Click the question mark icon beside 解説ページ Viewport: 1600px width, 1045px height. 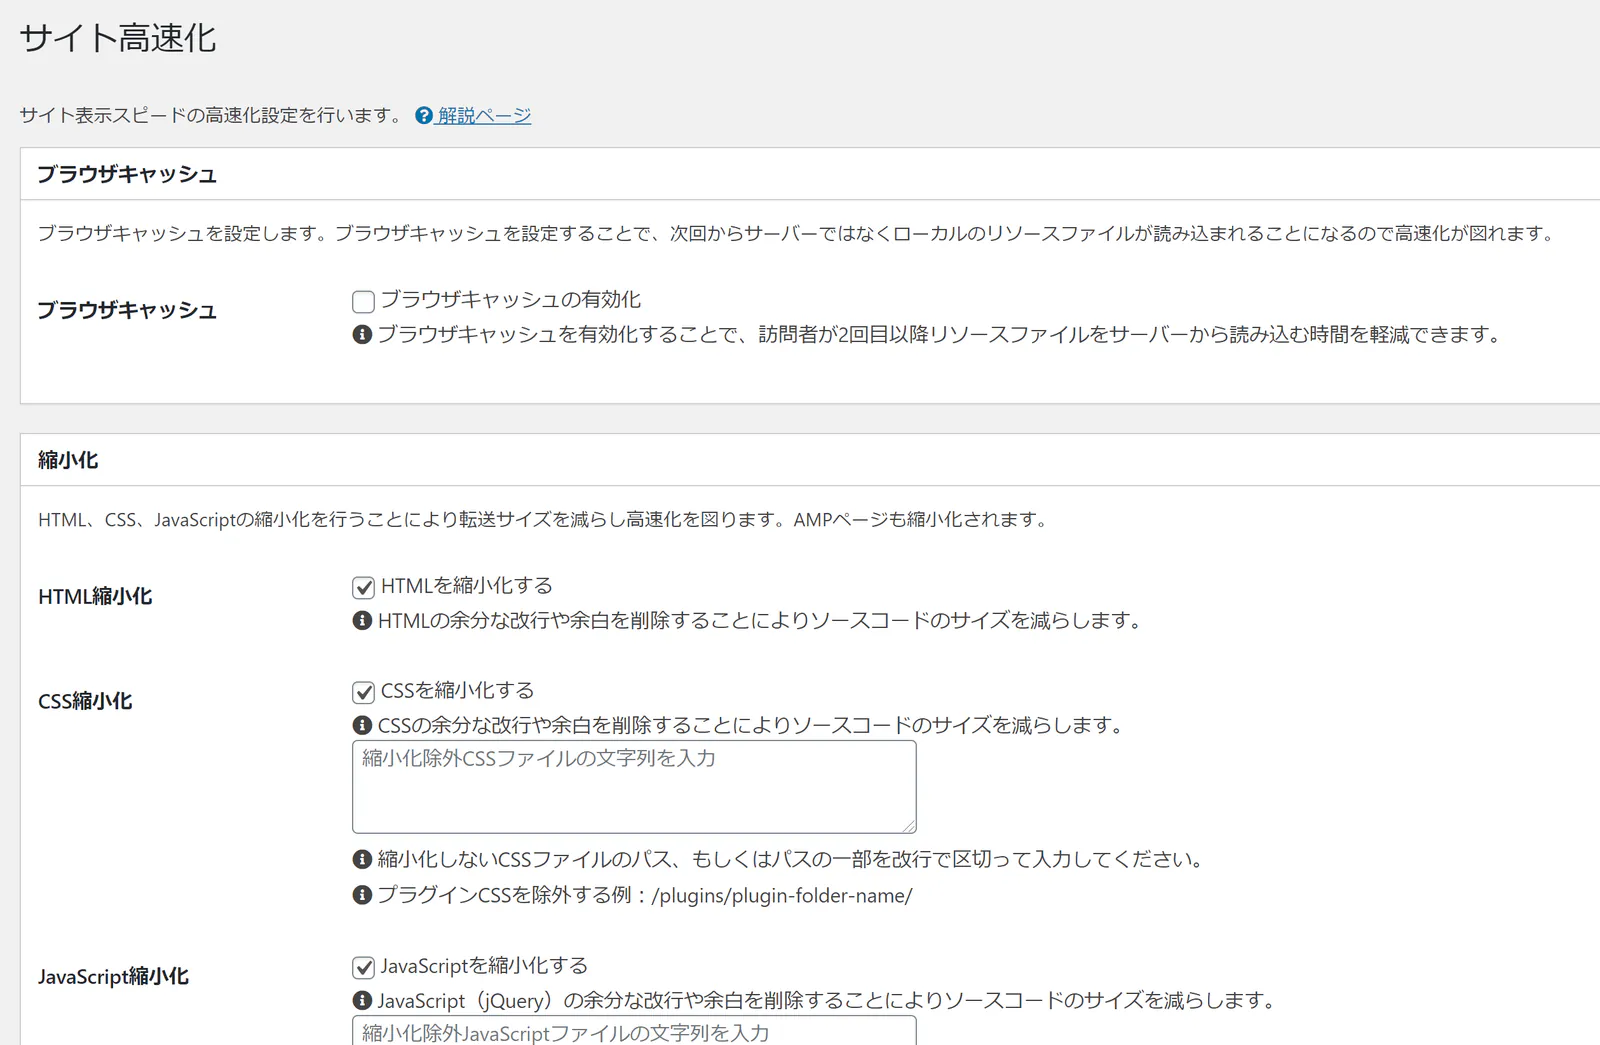[x=424, y=116]
